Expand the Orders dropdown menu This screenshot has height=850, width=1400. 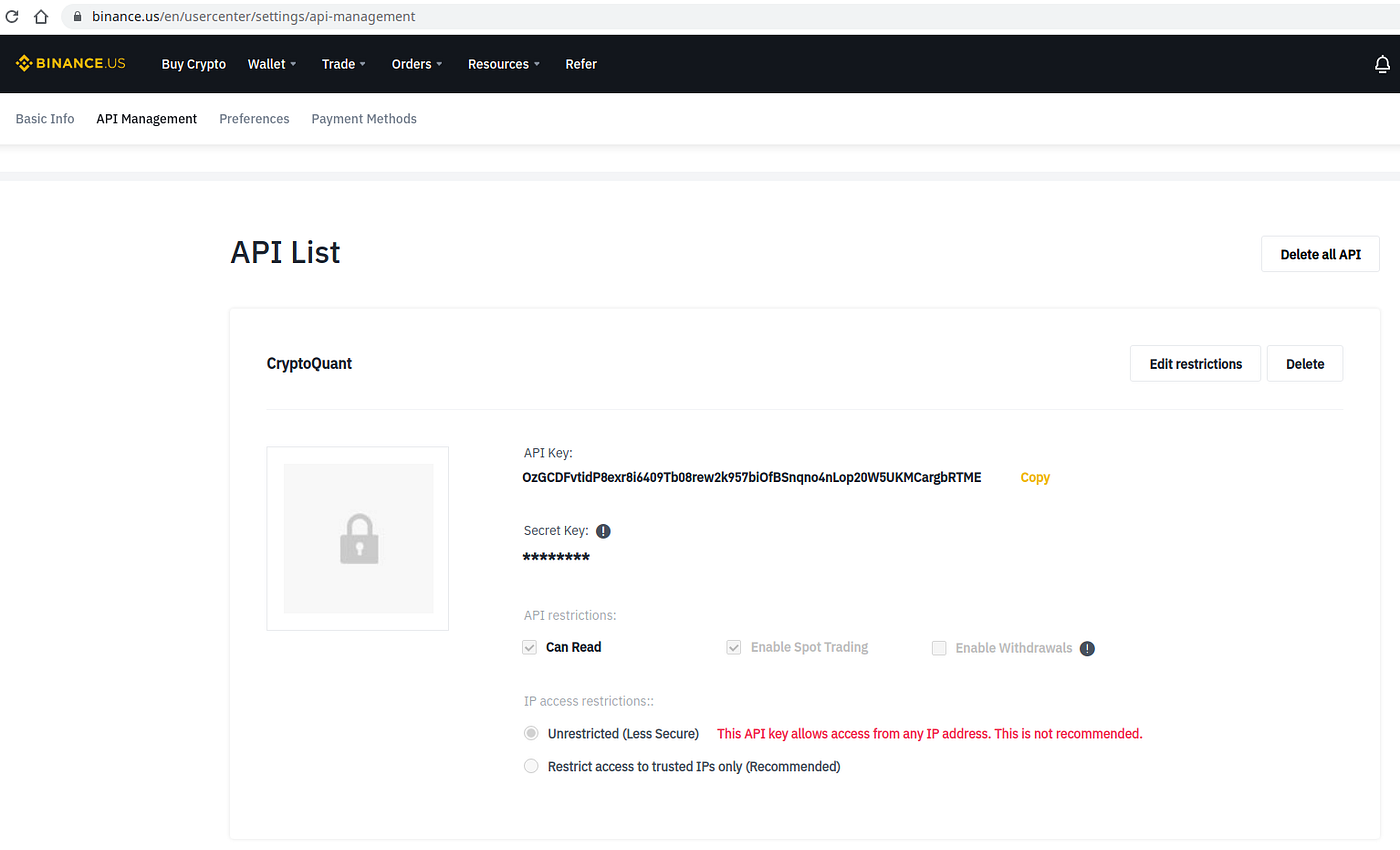coord(417,64)
